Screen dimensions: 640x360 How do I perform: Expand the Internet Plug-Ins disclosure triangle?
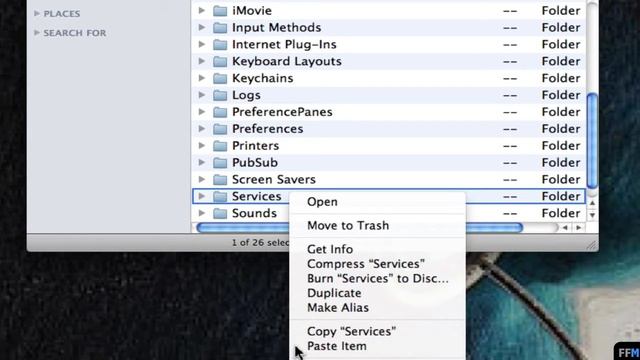point(202,44)
